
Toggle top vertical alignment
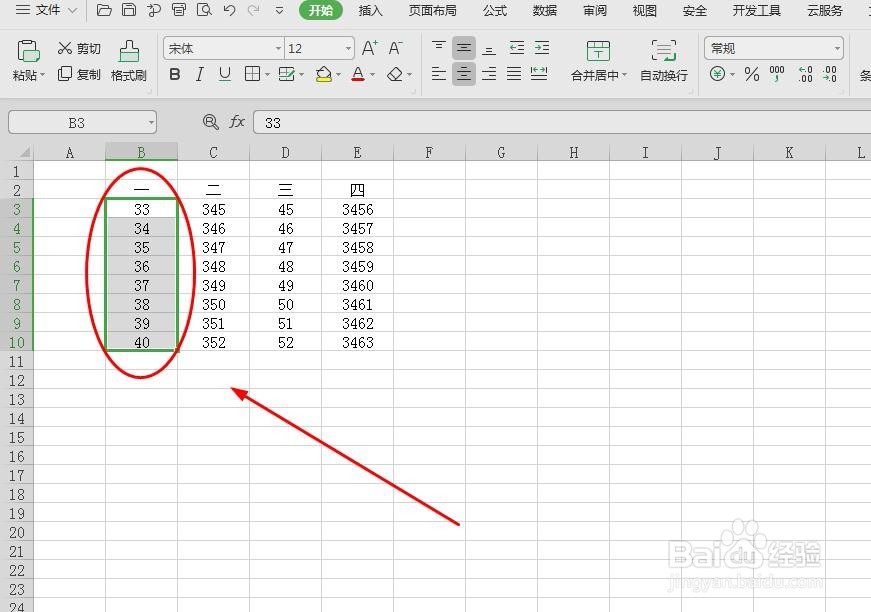tap(439, 48)
